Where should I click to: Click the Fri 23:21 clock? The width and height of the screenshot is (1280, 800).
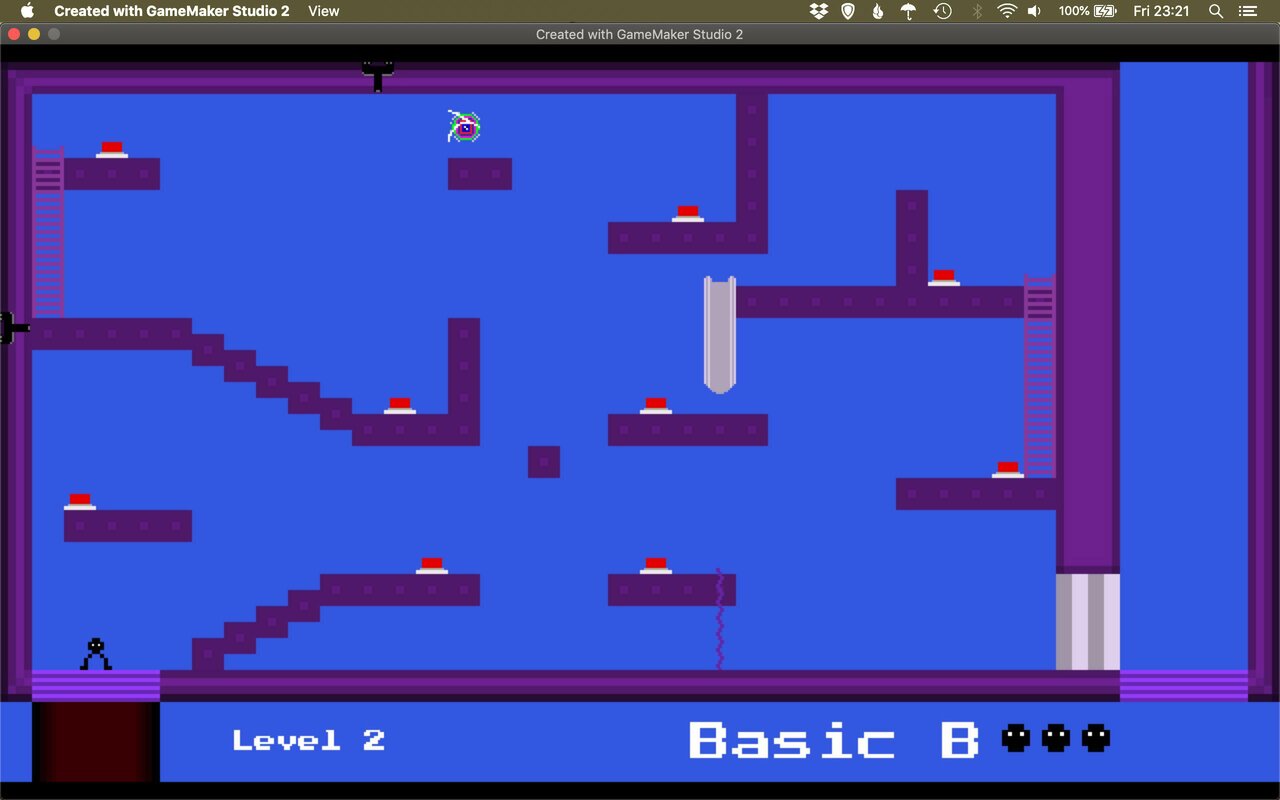(1162, 11)
